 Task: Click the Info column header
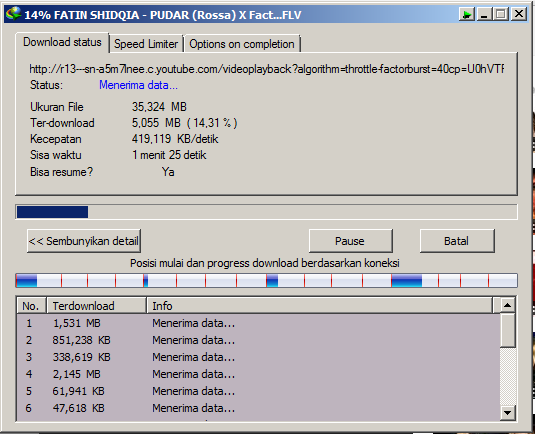(x=320, y=306)
